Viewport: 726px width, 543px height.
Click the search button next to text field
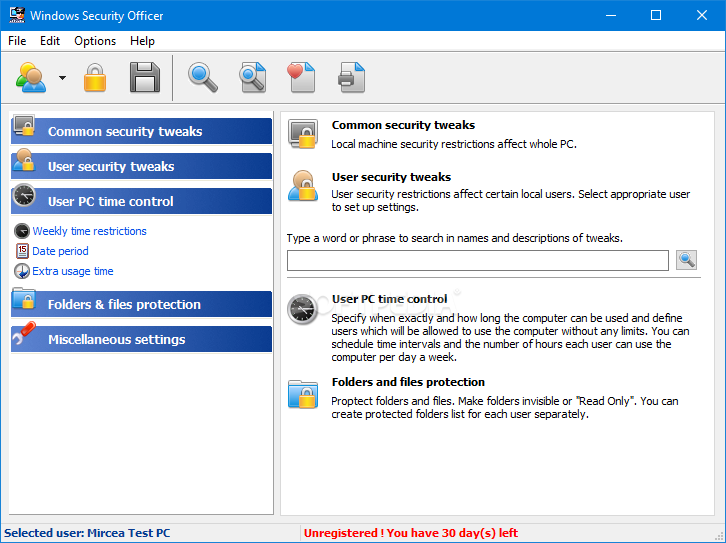click(x=686, y=260)
